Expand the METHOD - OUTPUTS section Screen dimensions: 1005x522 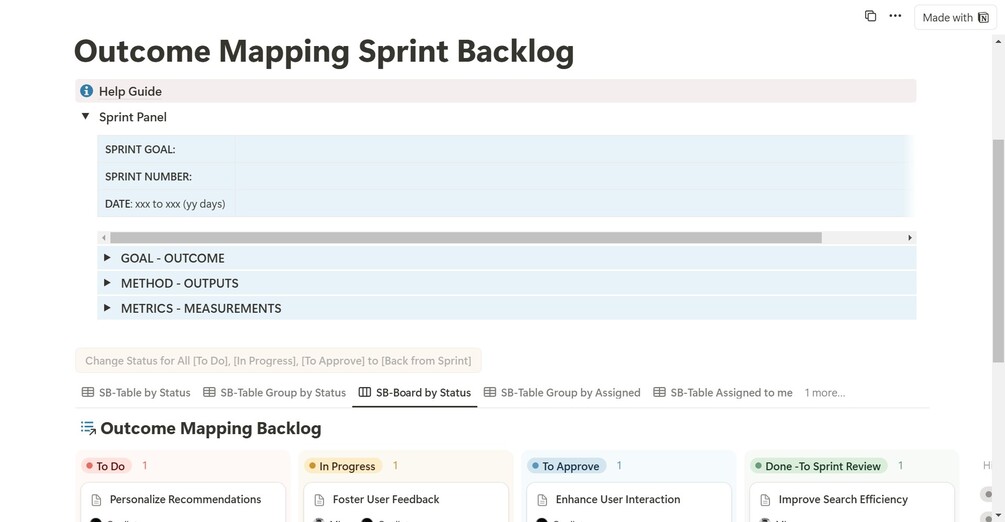(x=107, y=283)
